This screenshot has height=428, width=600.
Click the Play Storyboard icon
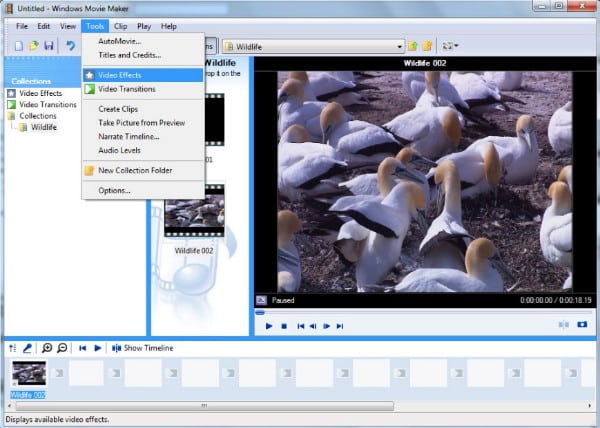coord(98,348)
